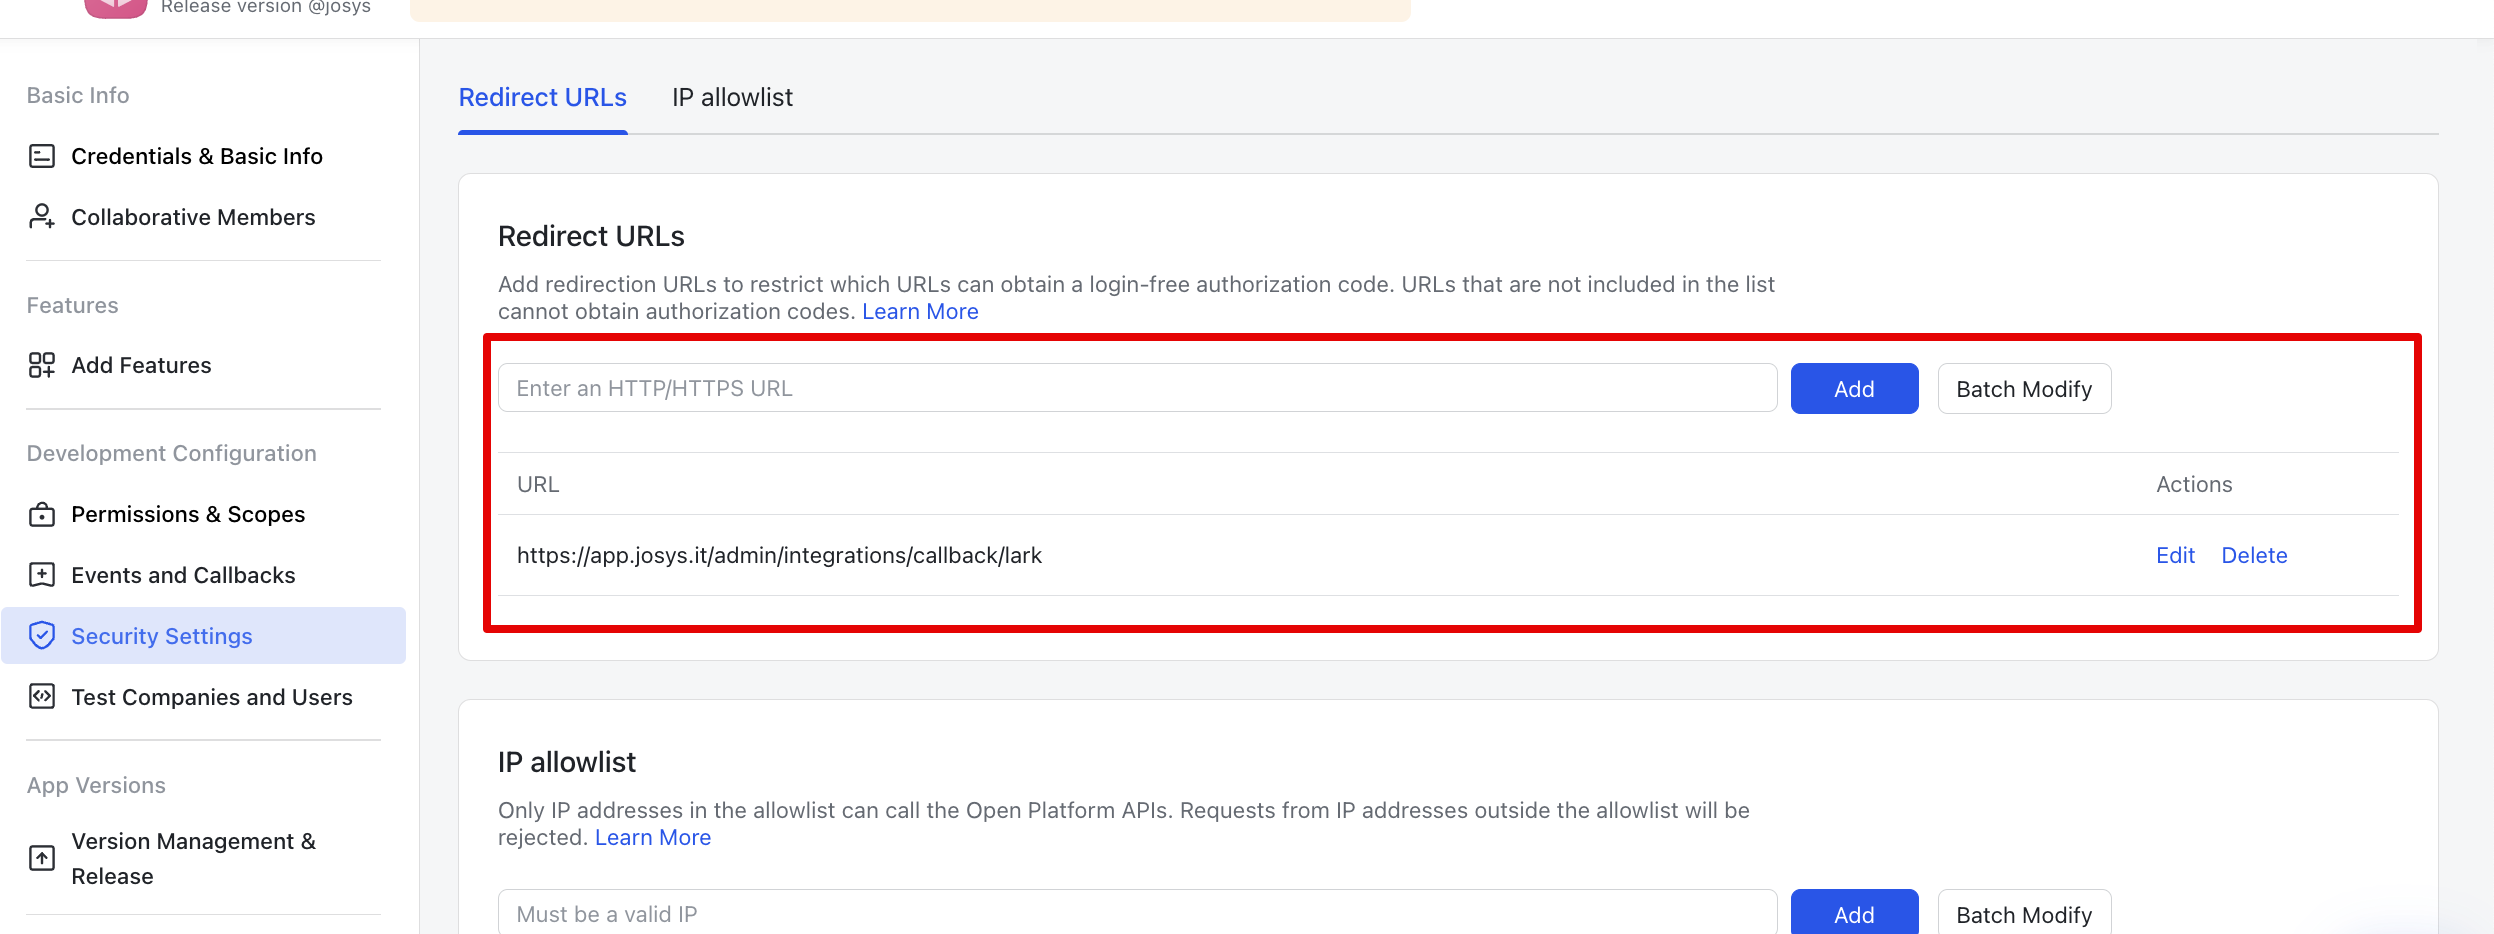Click the Permissions & Scopes briefcase icon
The image size is (2494, 934).
[x=42, y=514]
